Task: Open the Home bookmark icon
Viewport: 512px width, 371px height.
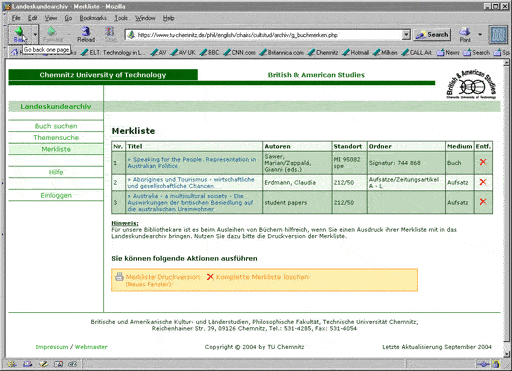Action: tap(14, 52)
